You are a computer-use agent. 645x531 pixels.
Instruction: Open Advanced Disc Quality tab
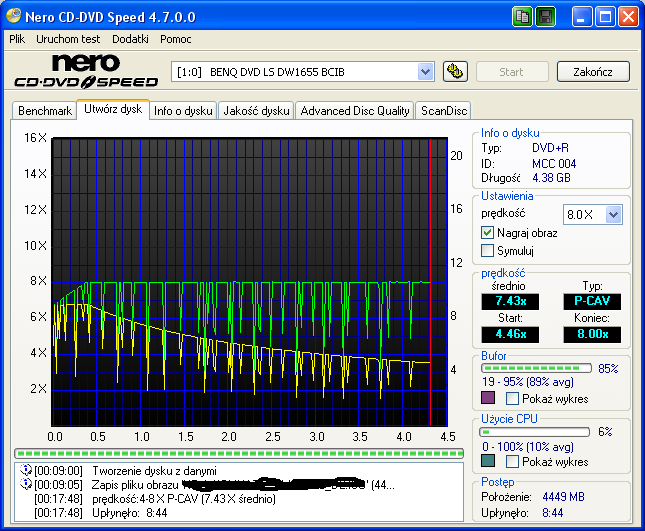point(355,111)
